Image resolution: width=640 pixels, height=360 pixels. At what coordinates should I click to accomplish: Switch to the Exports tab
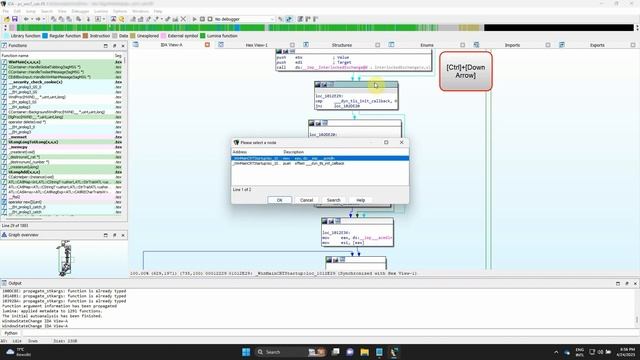pyautogui.click(x=597, y=45)
